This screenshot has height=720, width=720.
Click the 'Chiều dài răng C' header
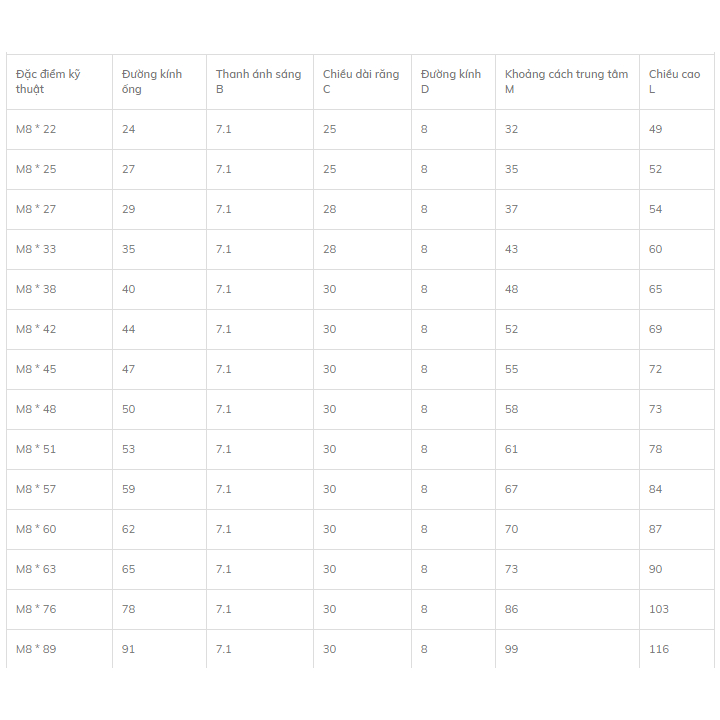point(361,81)
